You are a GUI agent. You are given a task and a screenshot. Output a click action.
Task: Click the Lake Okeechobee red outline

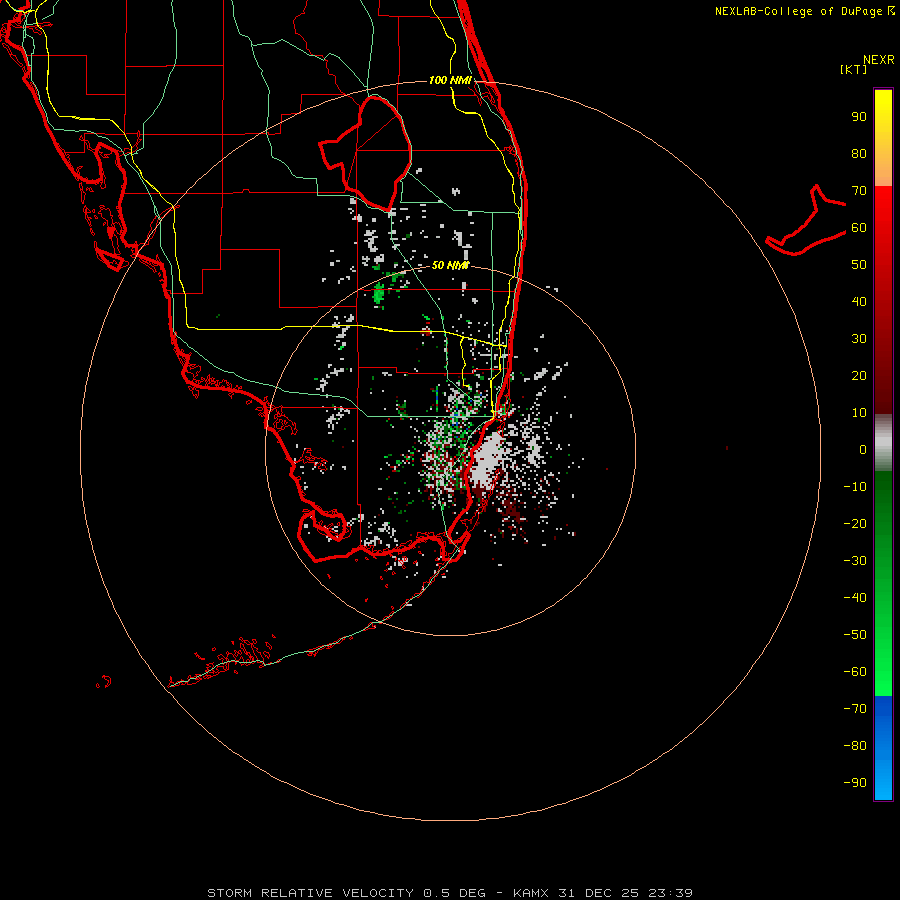(x=365, y=153)
